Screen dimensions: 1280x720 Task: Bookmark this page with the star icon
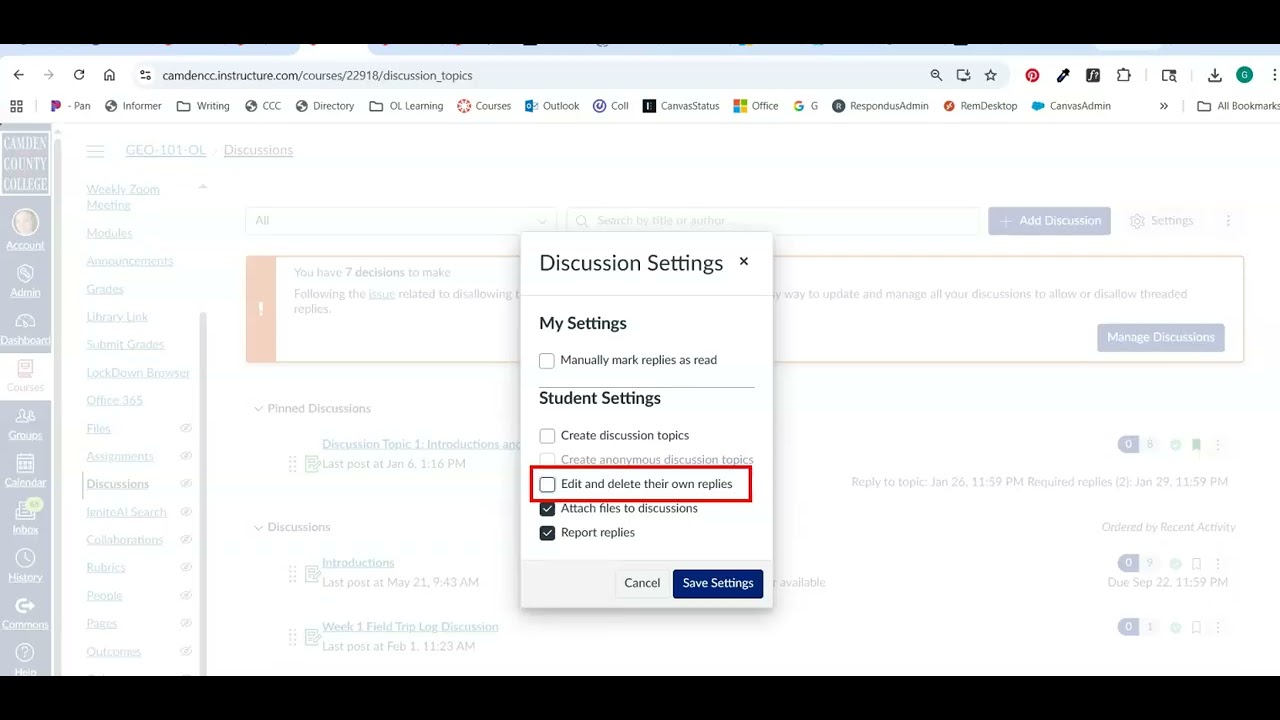tap(990, 75)
